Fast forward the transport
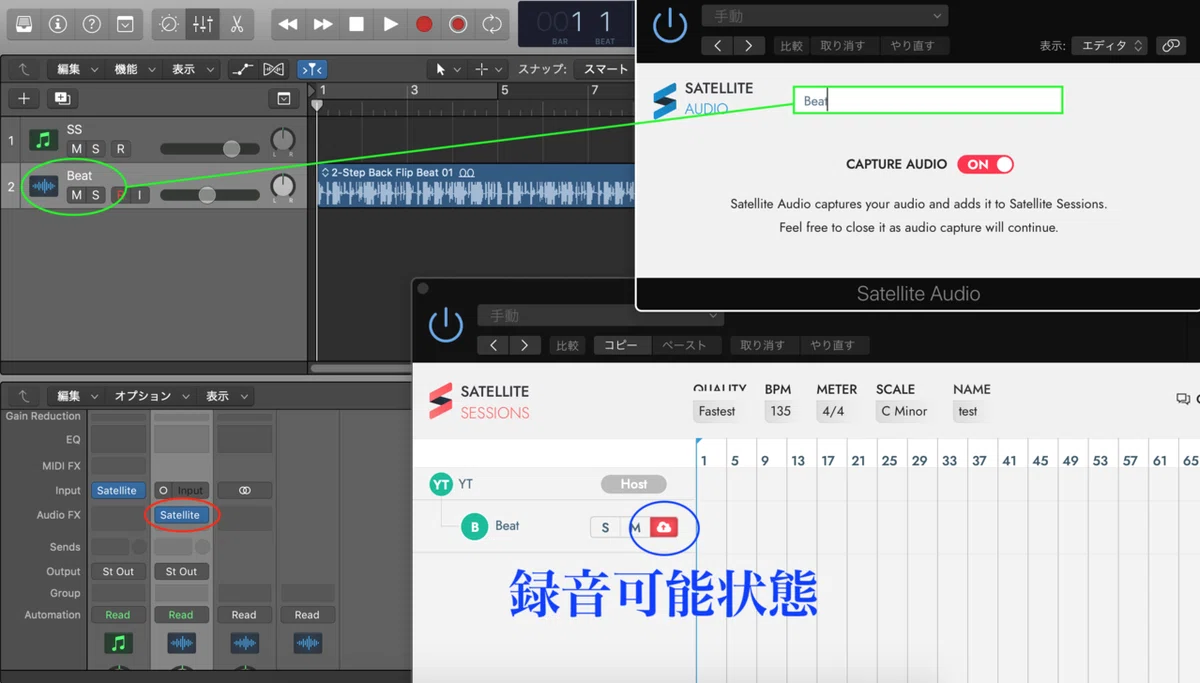 click(x=322, y=23)
